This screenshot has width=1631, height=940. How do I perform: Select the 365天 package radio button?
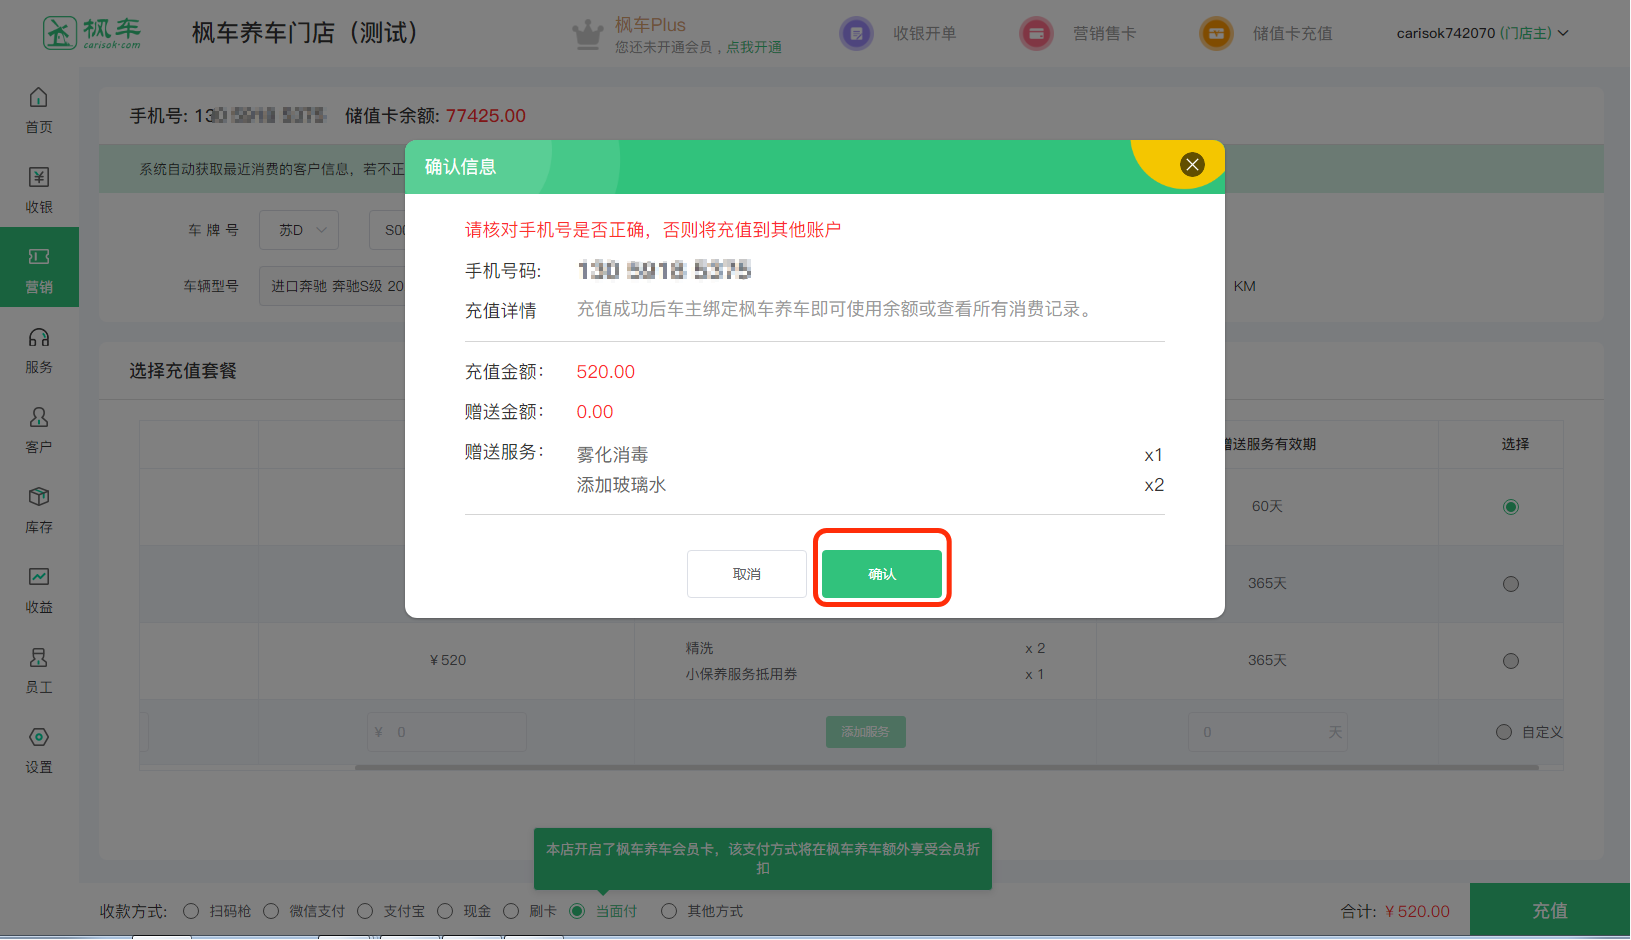click(x=1511, y=584)
